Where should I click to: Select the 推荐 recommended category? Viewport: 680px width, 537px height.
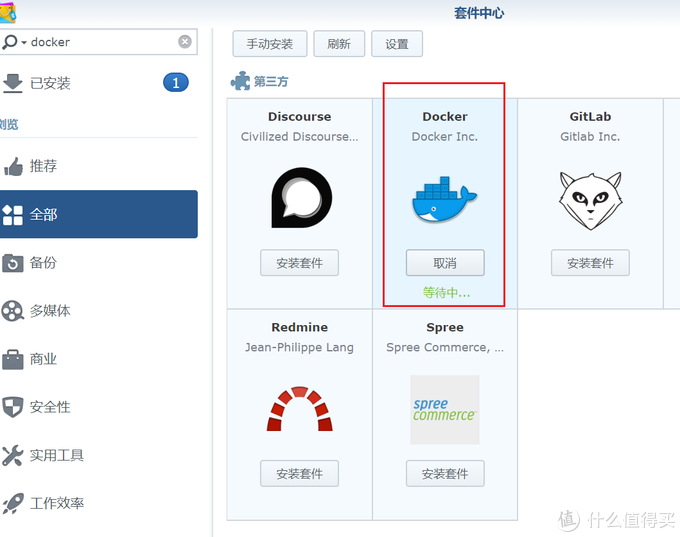pyautogui.click(x=43, y=166)
